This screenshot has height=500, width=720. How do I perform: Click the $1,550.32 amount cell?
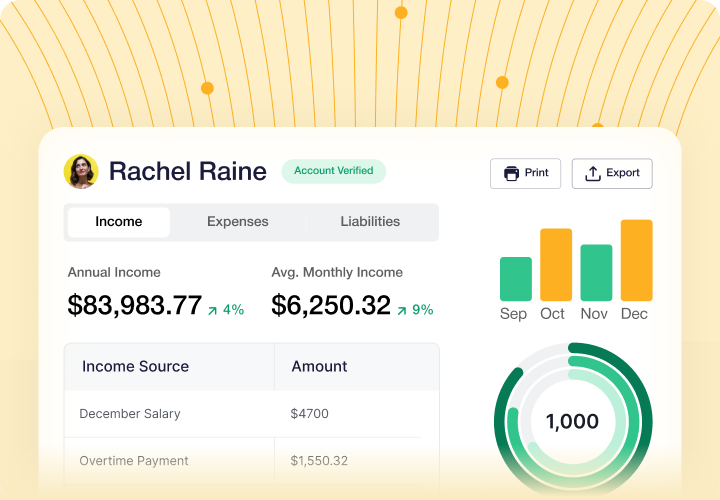[x=319, y=461]
